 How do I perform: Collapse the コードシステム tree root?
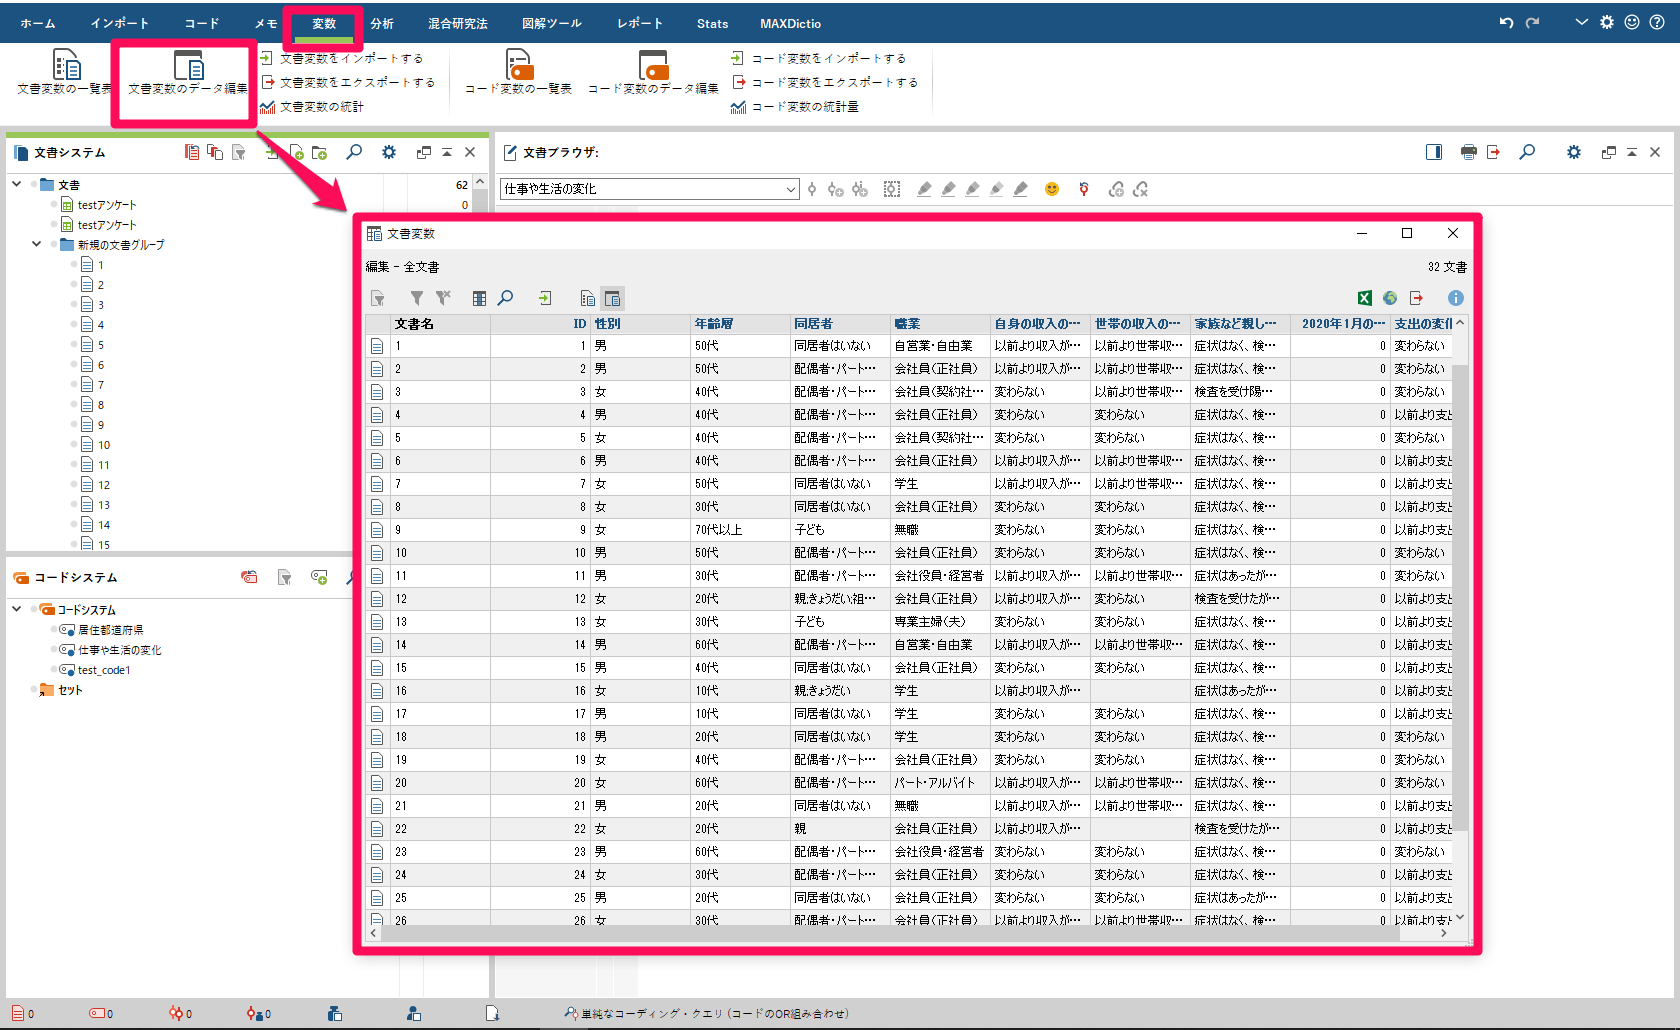(16, 609)
